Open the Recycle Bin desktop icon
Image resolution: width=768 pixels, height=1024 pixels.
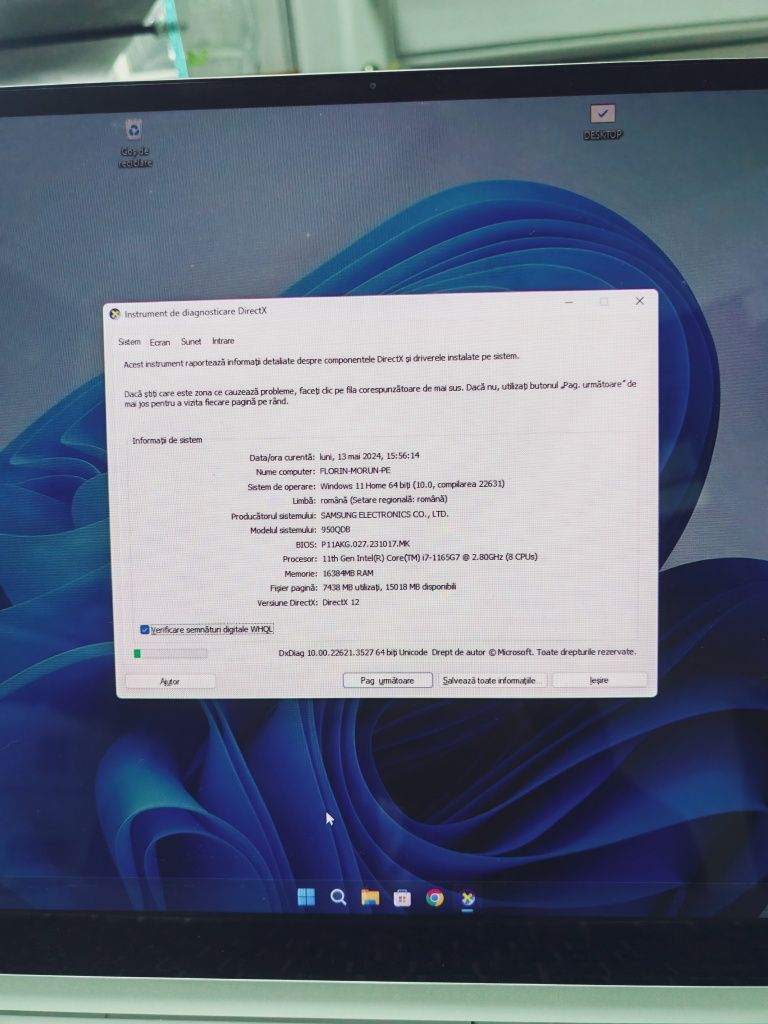coord(135,142)
